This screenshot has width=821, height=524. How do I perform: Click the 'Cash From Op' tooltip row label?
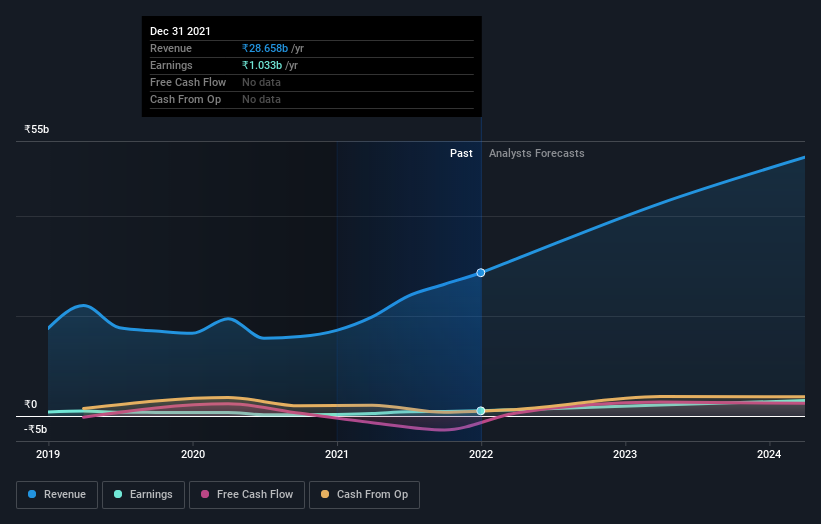185,99
